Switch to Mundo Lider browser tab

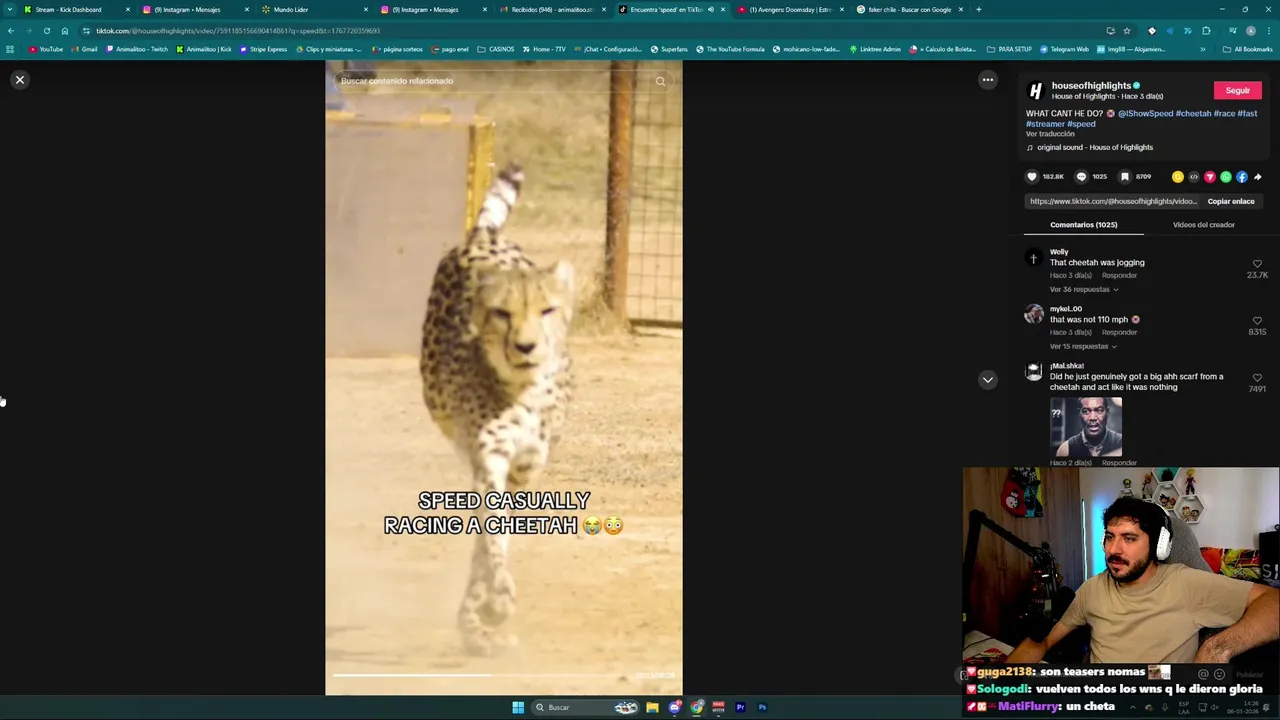pyautogui.click(x=314, y=10)
